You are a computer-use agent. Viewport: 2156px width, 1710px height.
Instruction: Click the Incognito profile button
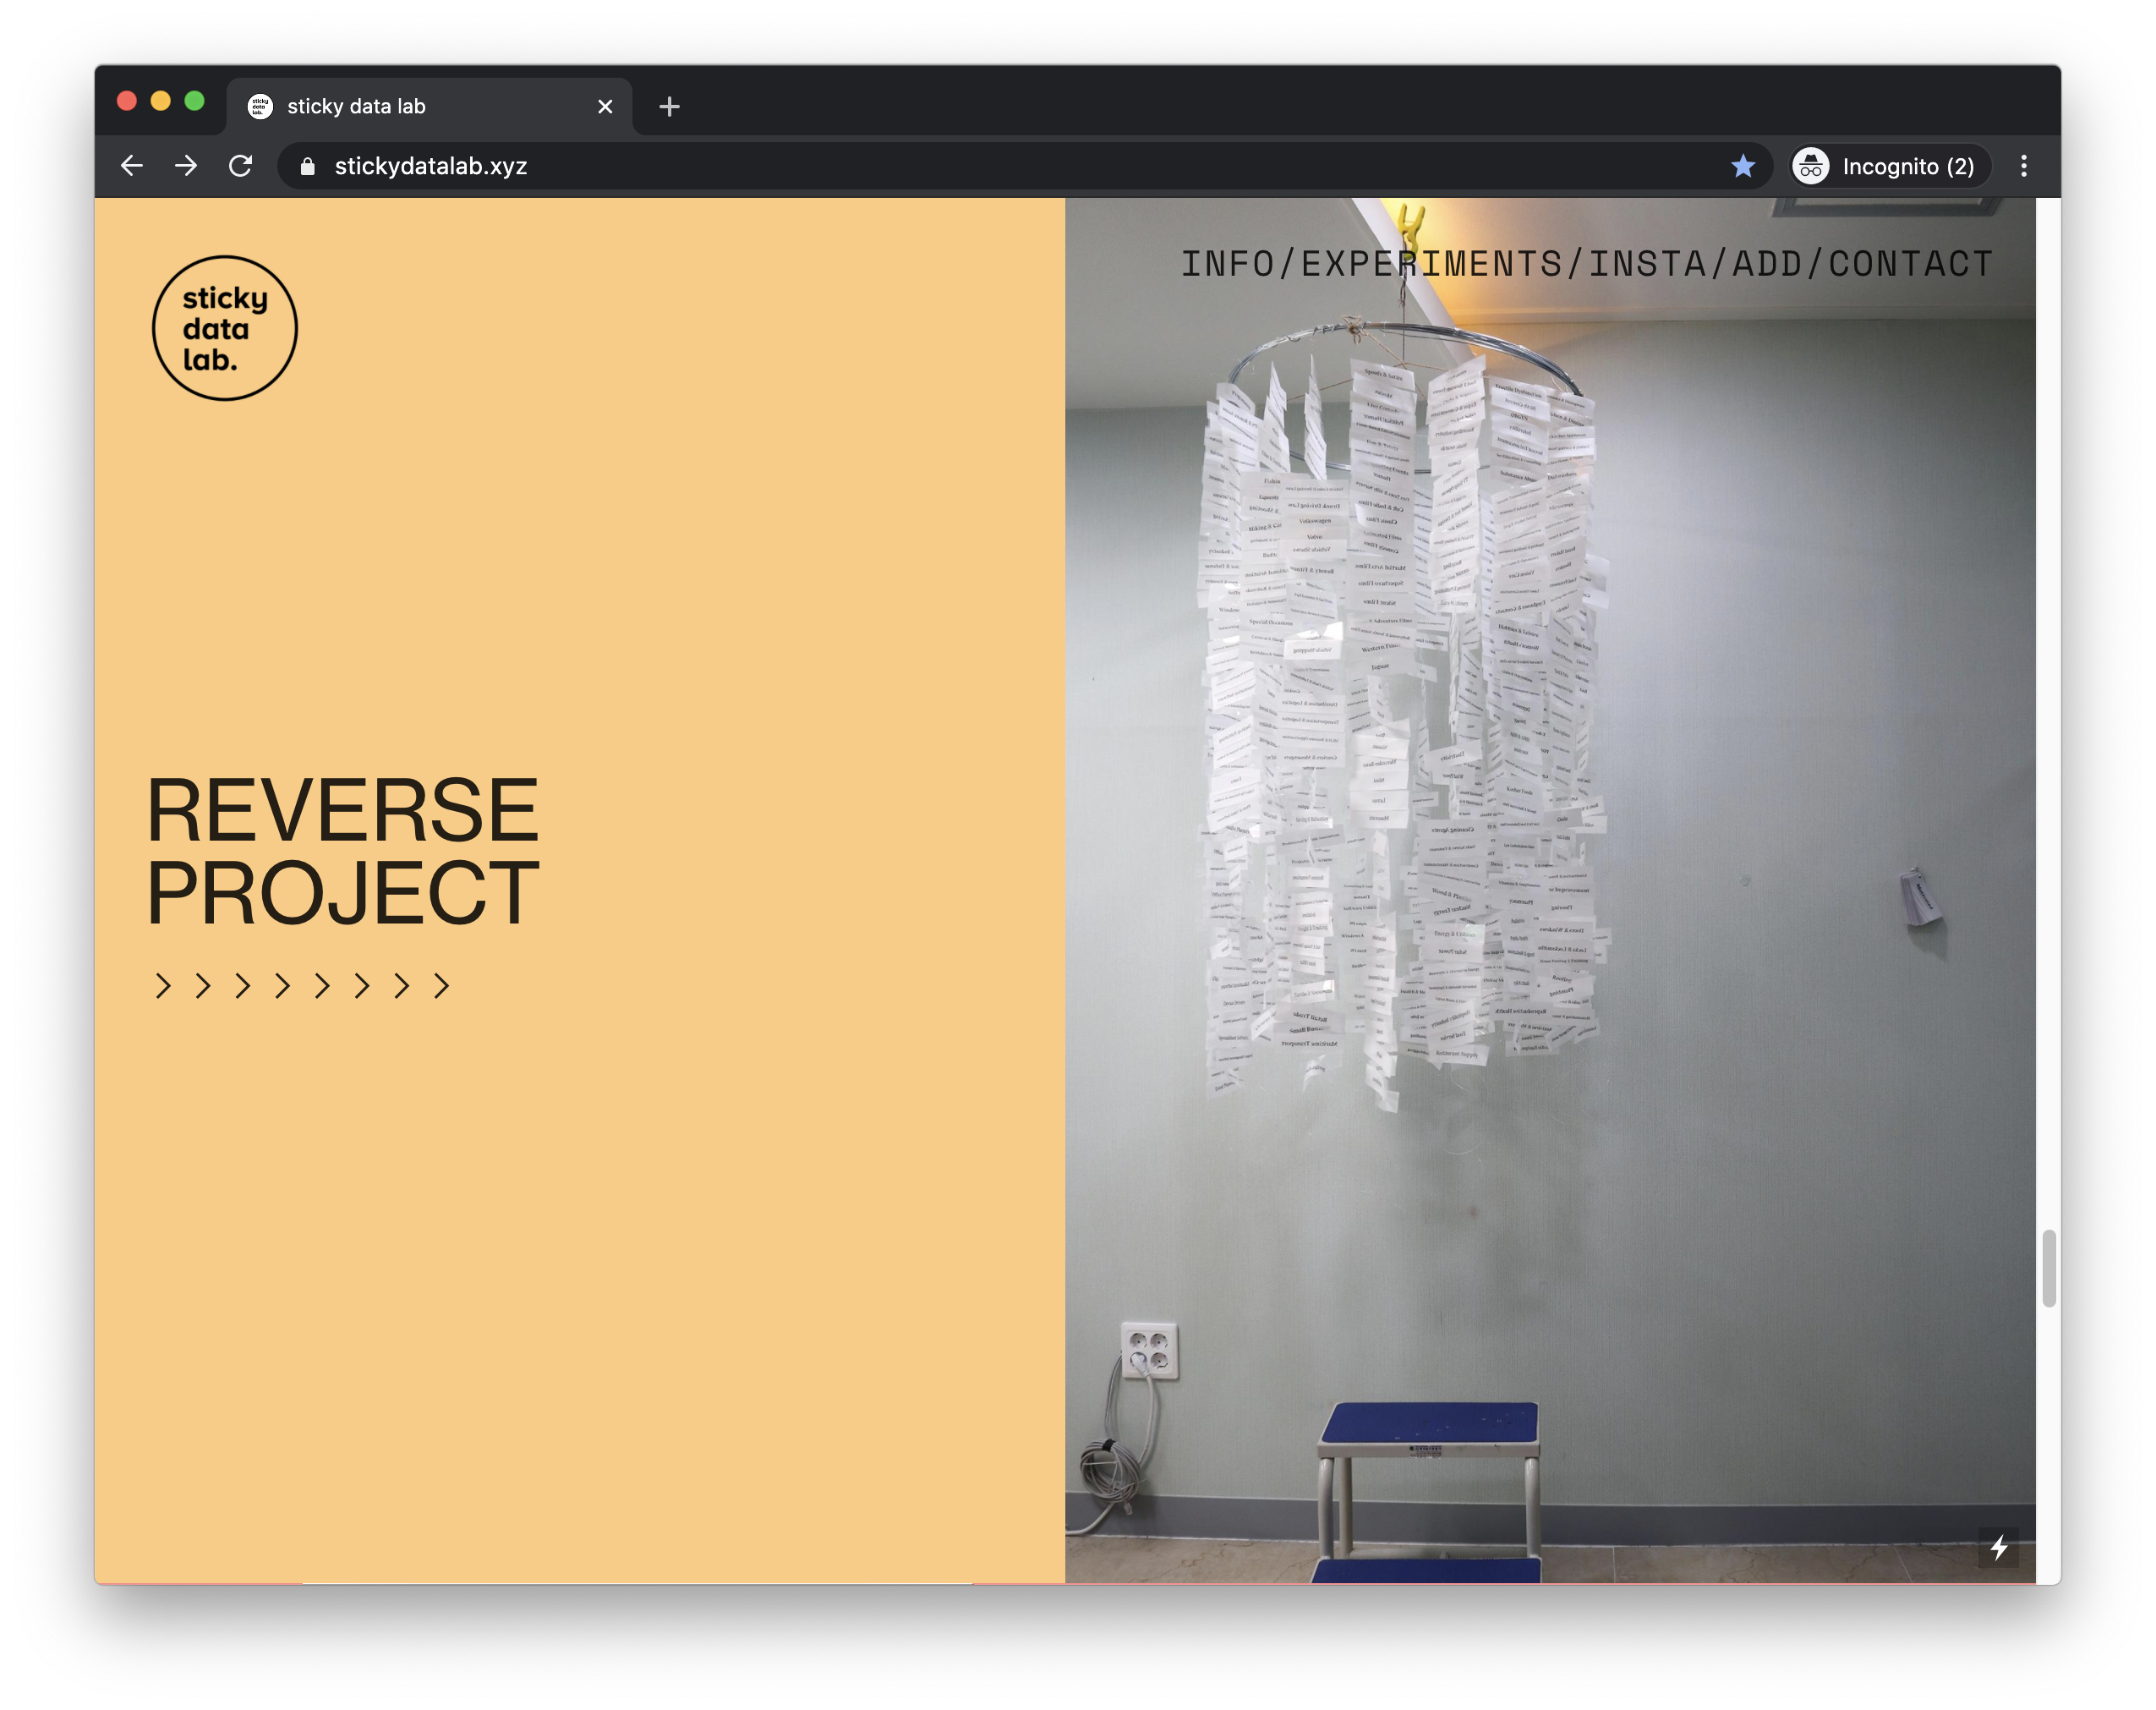point(1889,166)
